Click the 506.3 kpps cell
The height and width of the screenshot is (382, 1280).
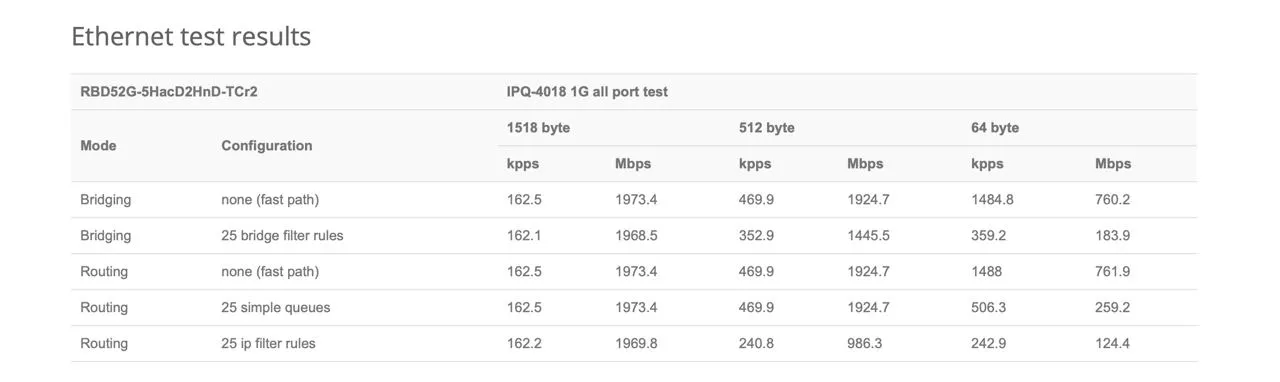[988, 308]
